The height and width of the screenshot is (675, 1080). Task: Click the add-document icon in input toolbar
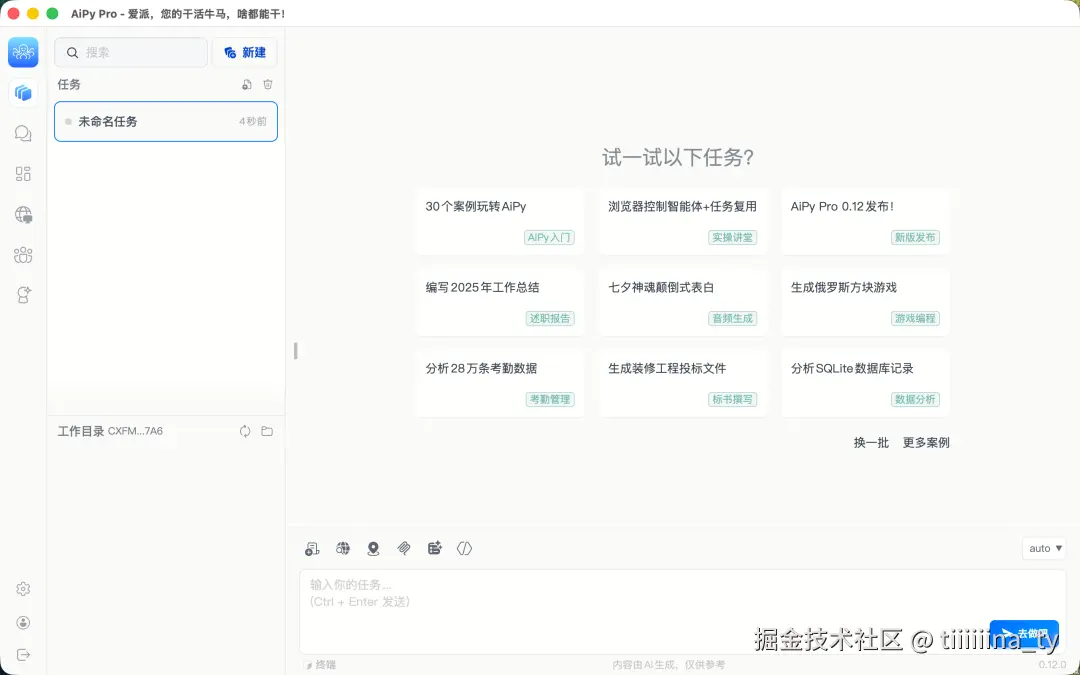click(x=311, y=548)
